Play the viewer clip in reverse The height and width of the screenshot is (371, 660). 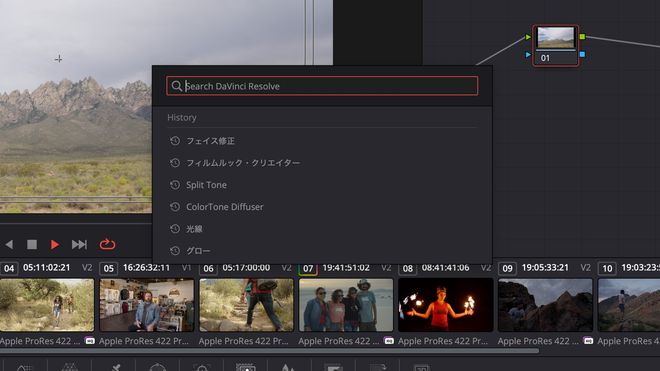[x=9, y=244]
